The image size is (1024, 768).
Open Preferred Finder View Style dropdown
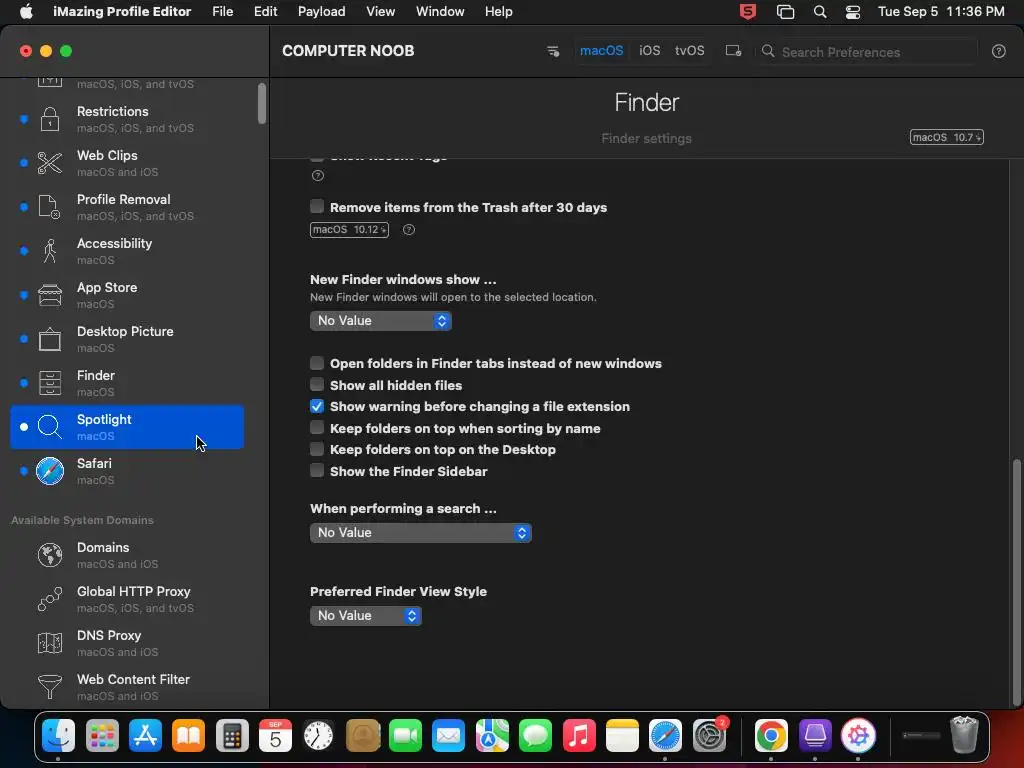[x=366, y=616]
